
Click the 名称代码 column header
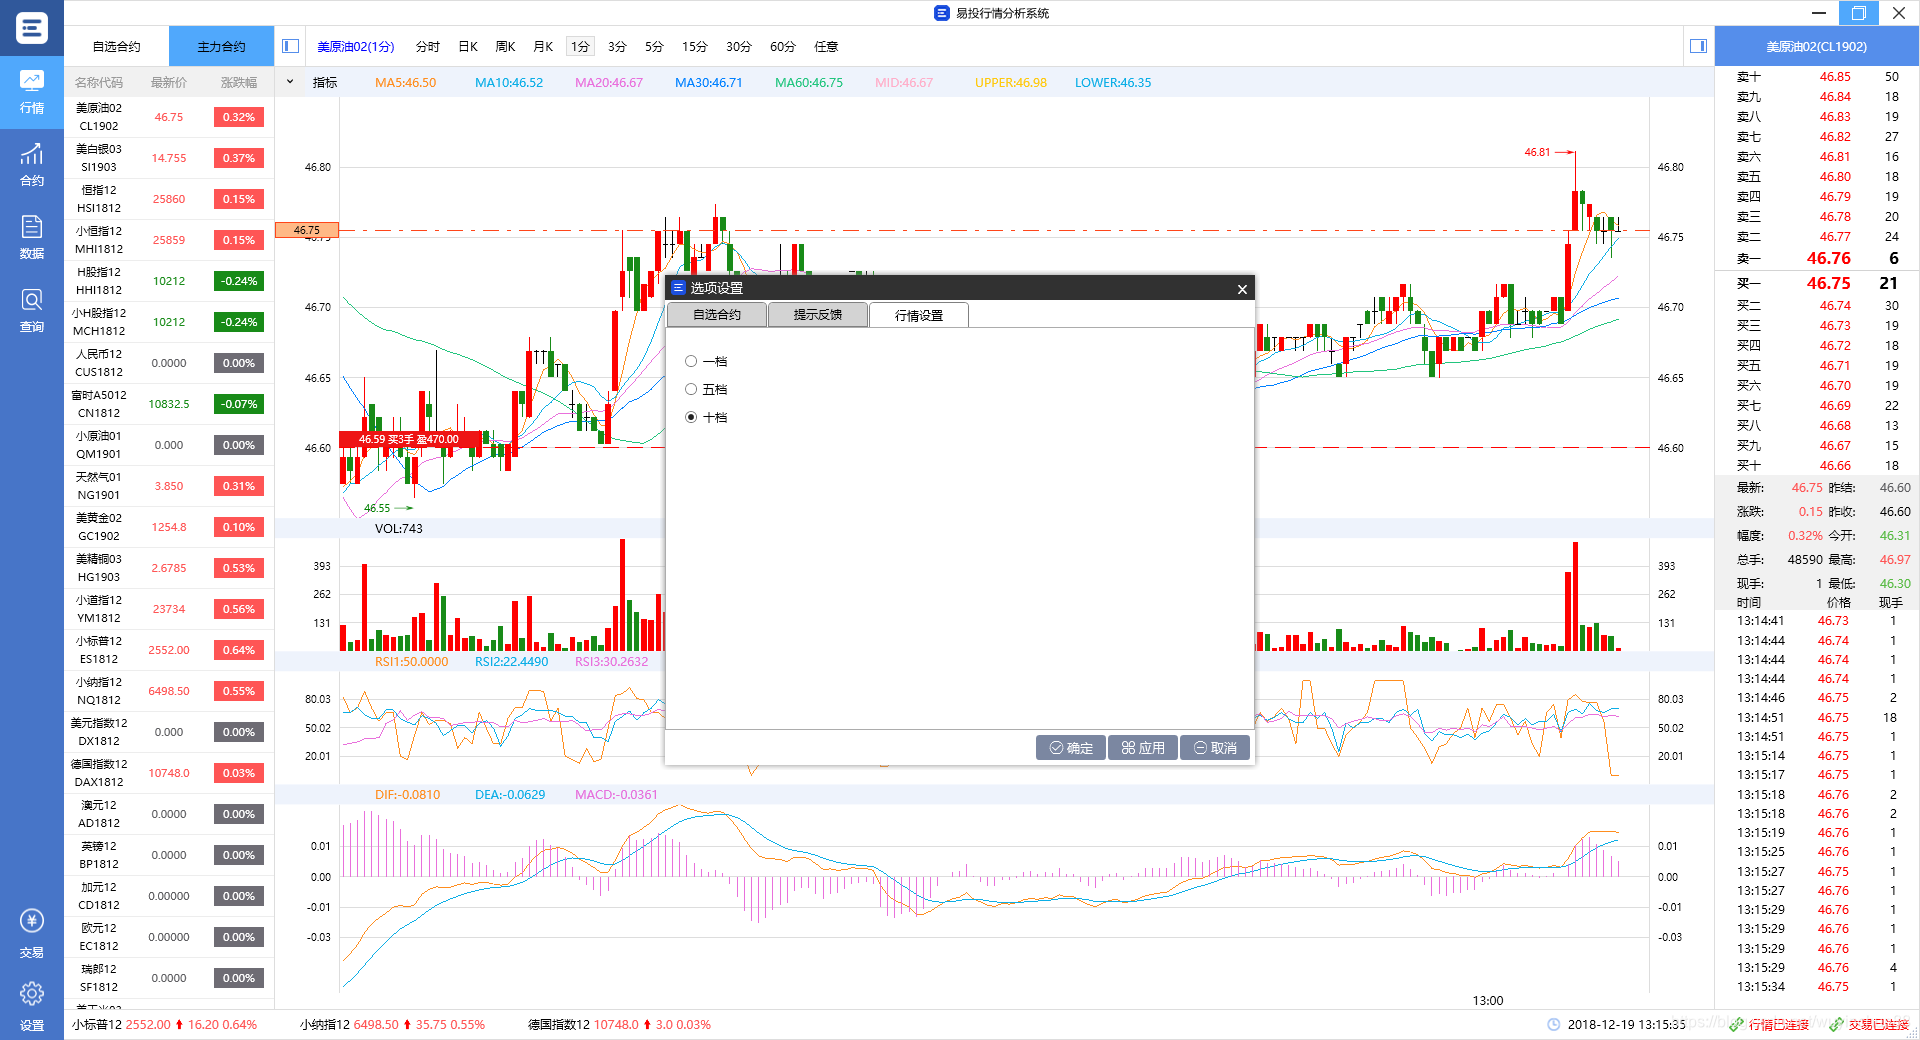pyautogui.click(x=99, y=82)
